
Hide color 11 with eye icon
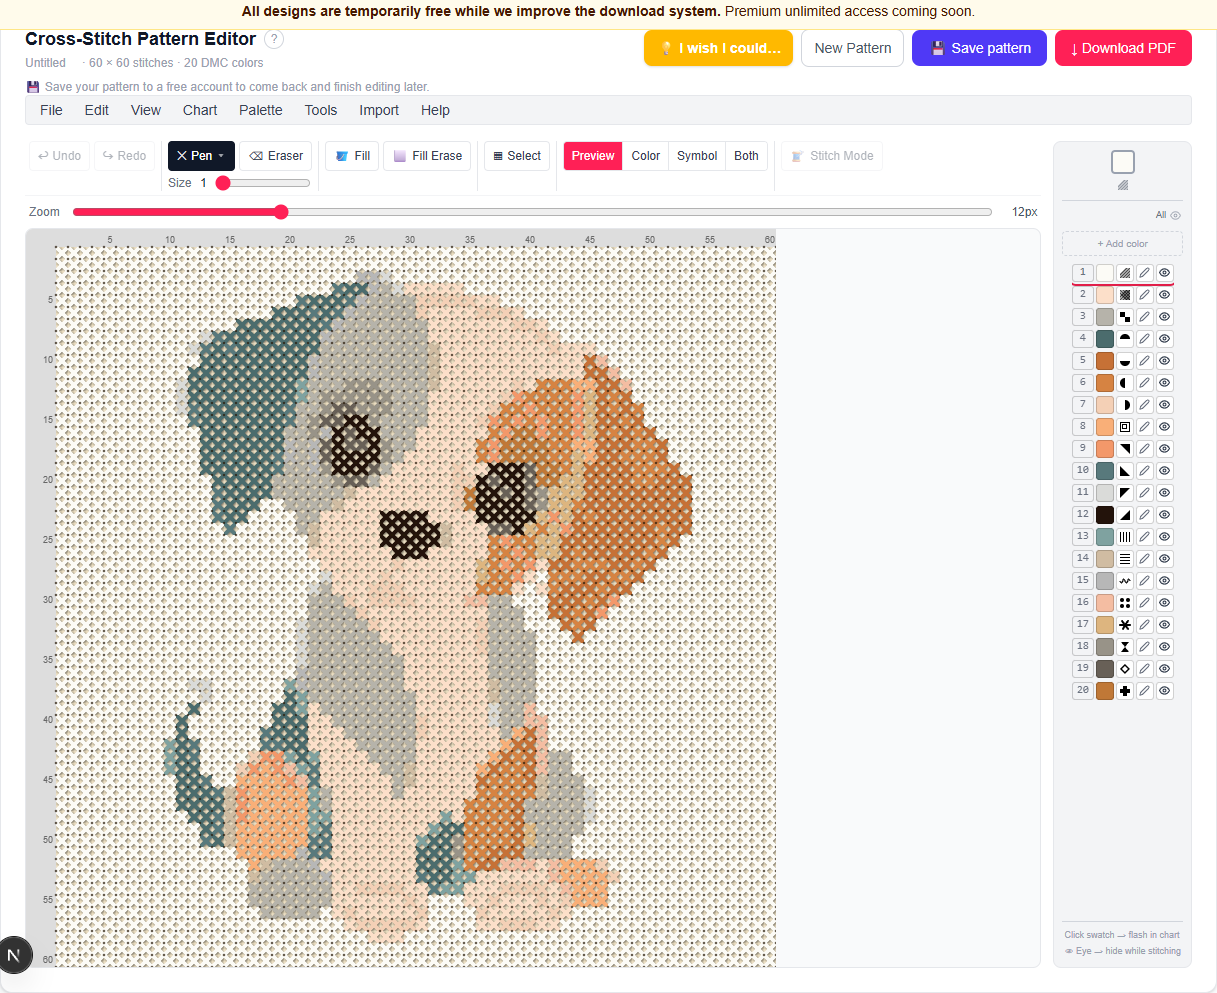click(x=1165, y=493)
